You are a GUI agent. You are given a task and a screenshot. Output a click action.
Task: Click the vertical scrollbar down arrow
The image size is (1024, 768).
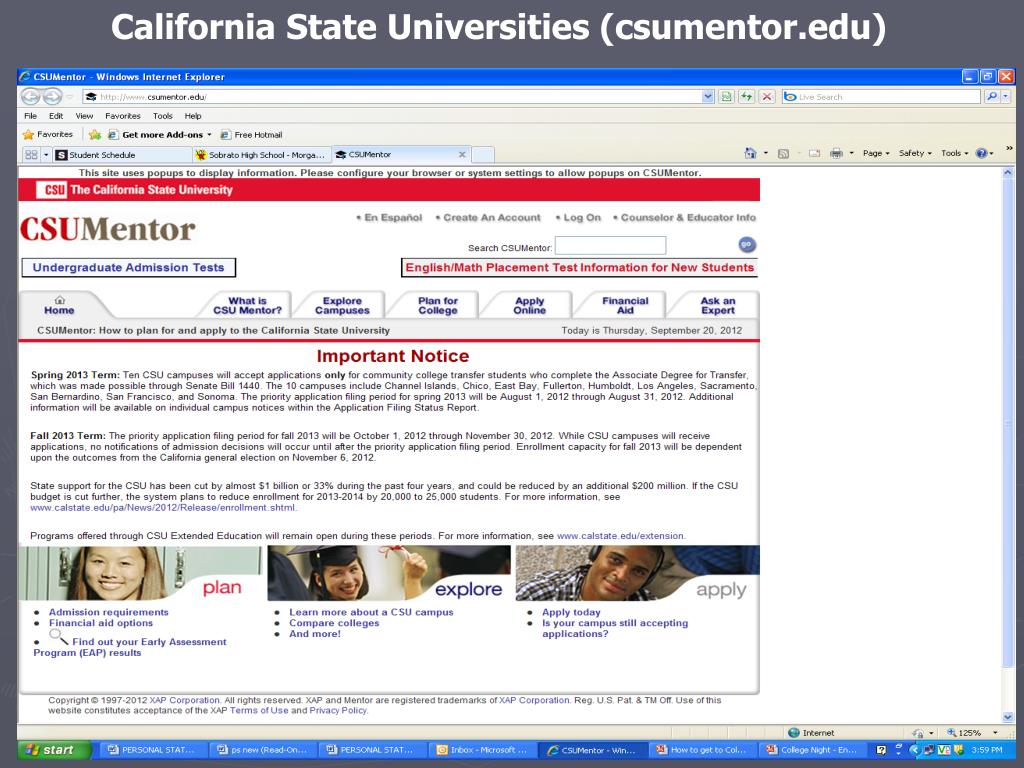tap(1008, 717)
